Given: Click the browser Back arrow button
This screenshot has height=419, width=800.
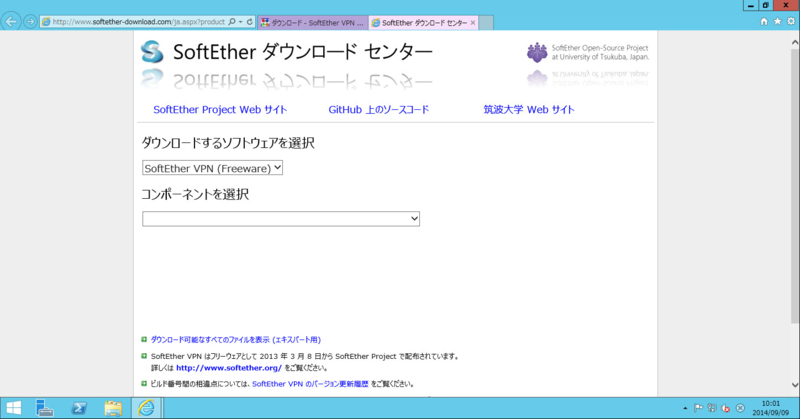Looking at the screenshot, I should [x=11, y=22].
